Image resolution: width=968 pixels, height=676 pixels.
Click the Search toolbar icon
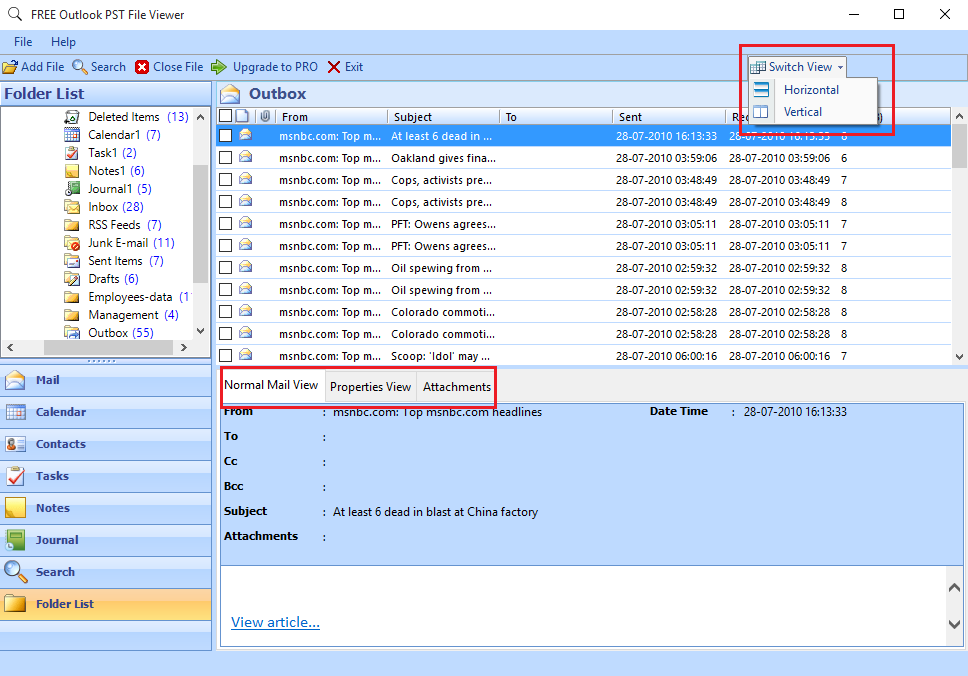tap(99, 67)
